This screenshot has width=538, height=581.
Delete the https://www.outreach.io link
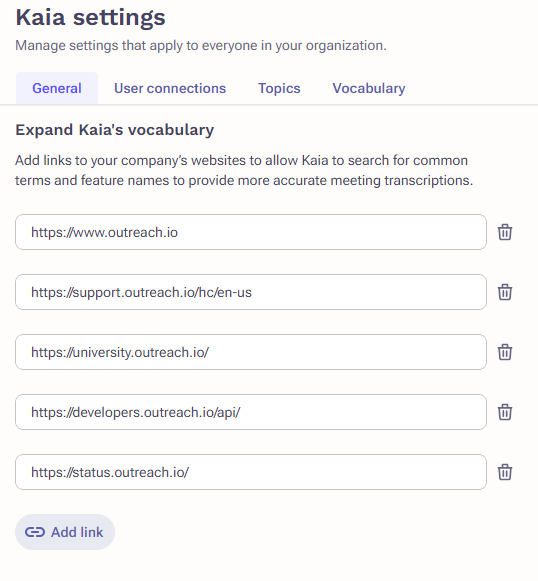[505, 232]
